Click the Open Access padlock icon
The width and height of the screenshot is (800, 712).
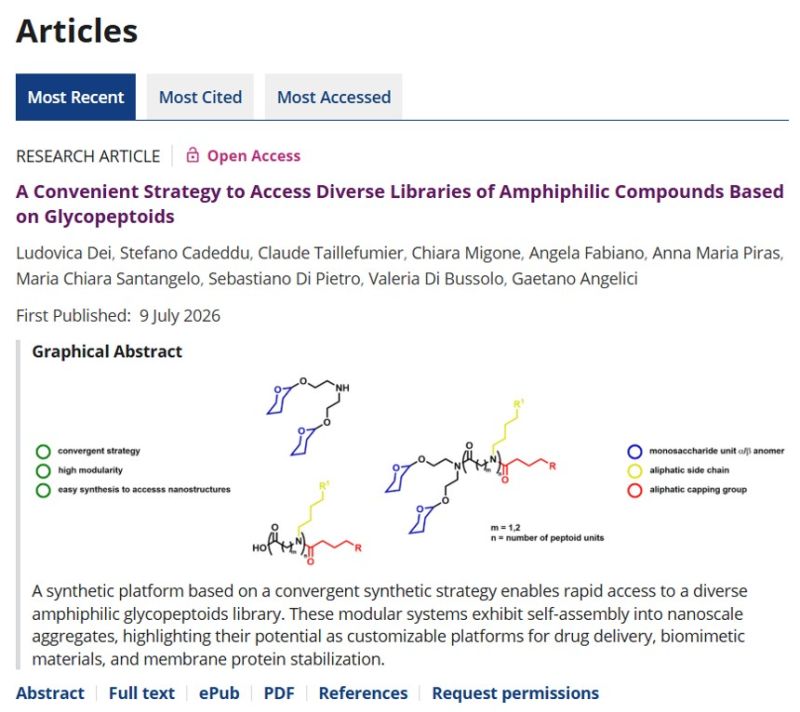click(192, 155)
